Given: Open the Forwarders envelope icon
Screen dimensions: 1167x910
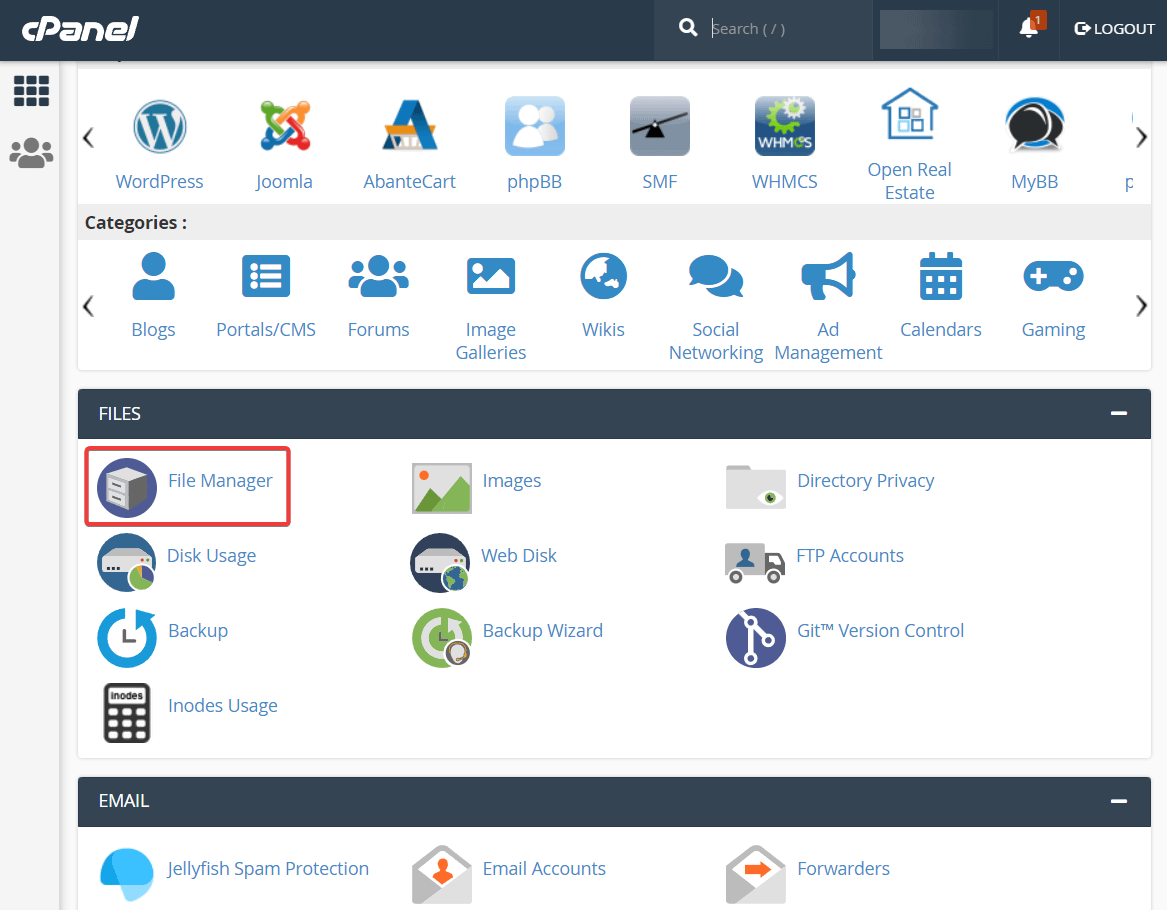Looking at the screenshot, I should pyautogui.click(x=756, y=874).
